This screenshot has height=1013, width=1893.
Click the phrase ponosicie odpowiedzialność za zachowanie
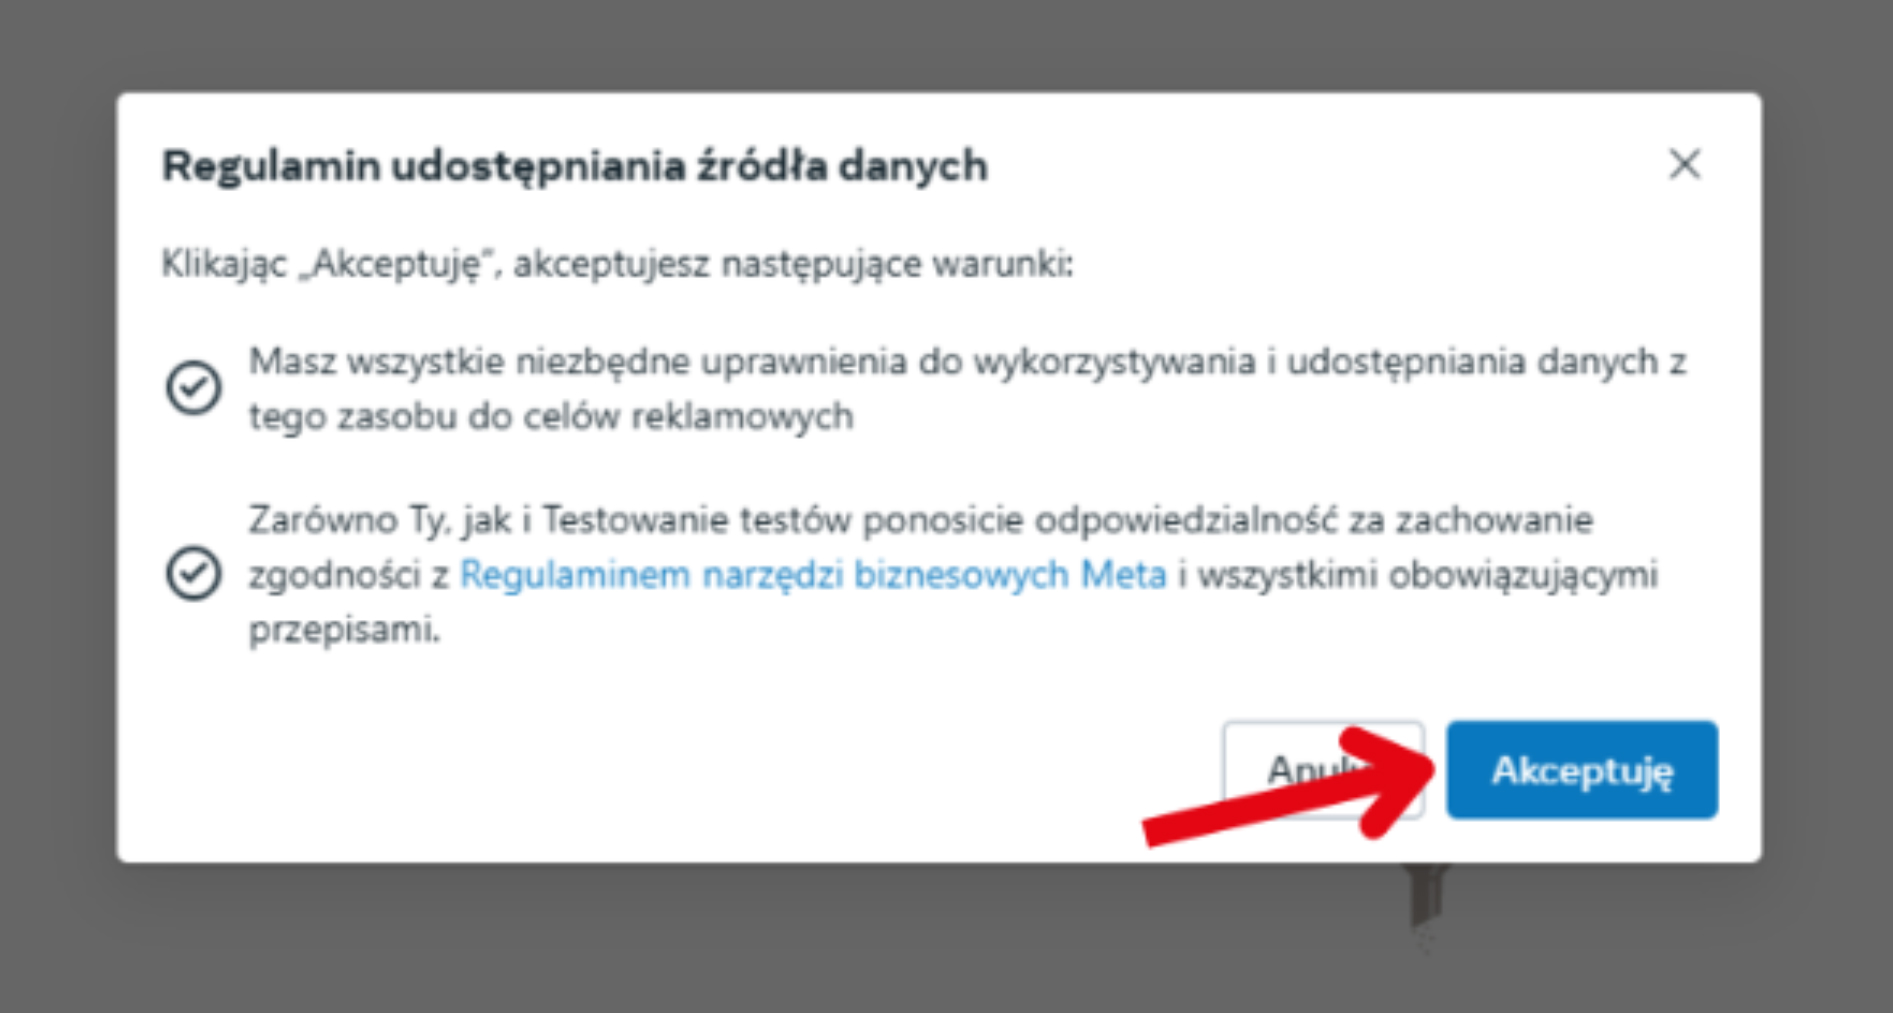pos(1228,520)
